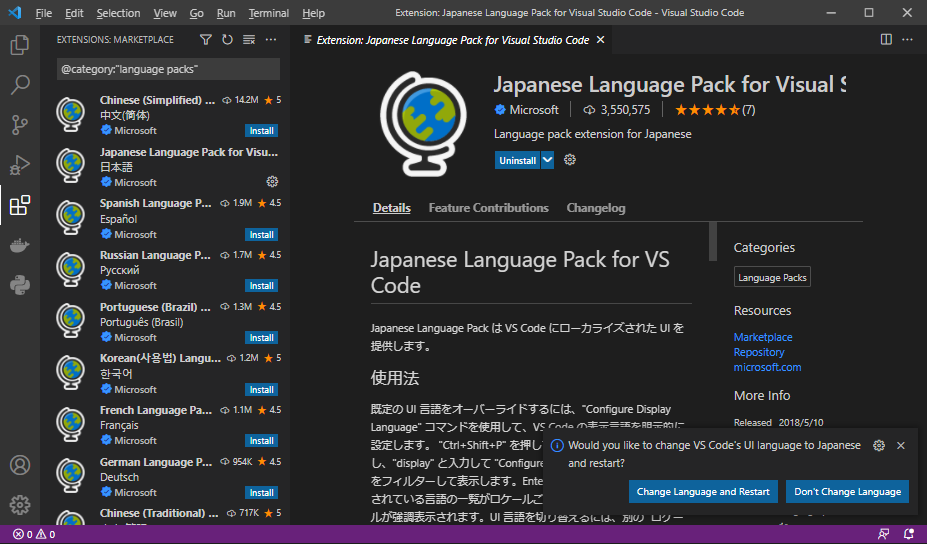Open the microsoft.com link
The height and width of the screenshot is (544, 927).
click(767, 367)
